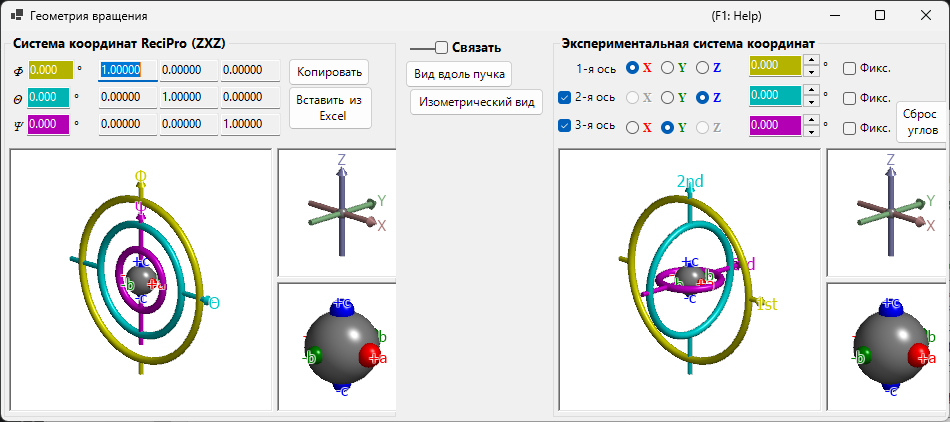Click the app icon in title bar
Image resolution: width=950 pixels, height=422 pixels.
(x=18, y=16)
